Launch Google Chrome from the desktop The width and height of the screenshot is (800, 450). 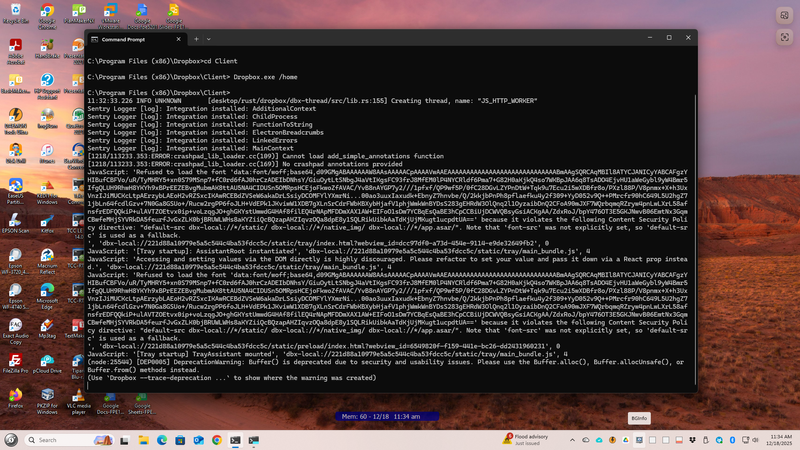point(47,13)
